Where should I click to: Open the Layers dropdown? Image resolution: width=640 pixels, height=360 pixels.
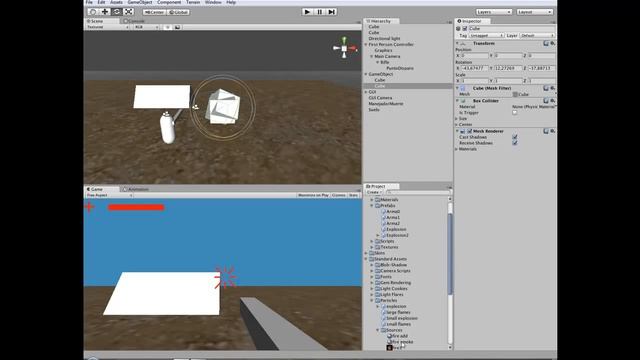[x=493, y=12]
